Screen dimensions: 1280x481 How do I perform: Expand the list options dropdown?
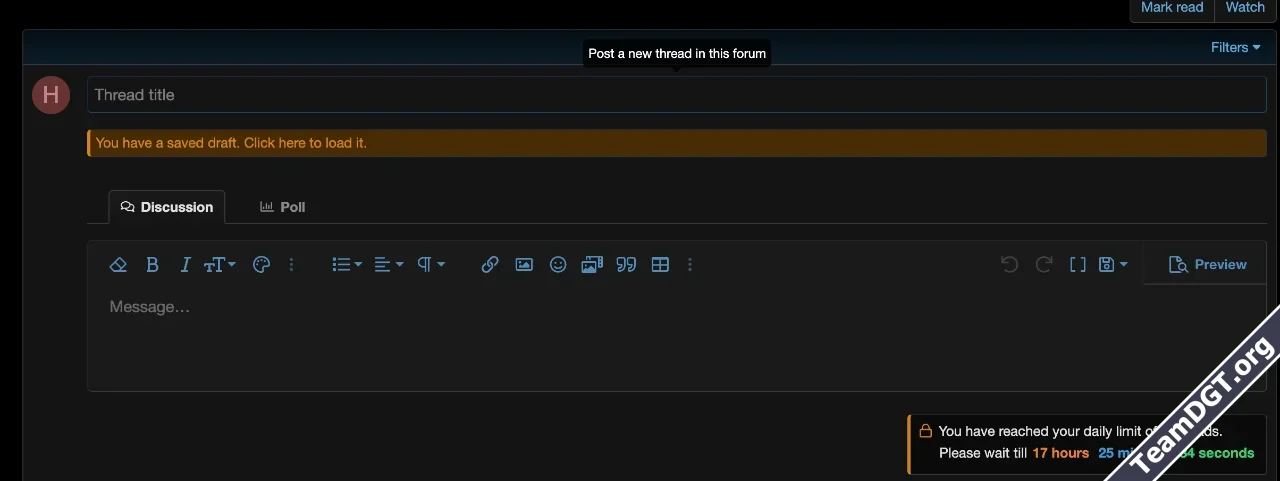[x=346, y=265]
